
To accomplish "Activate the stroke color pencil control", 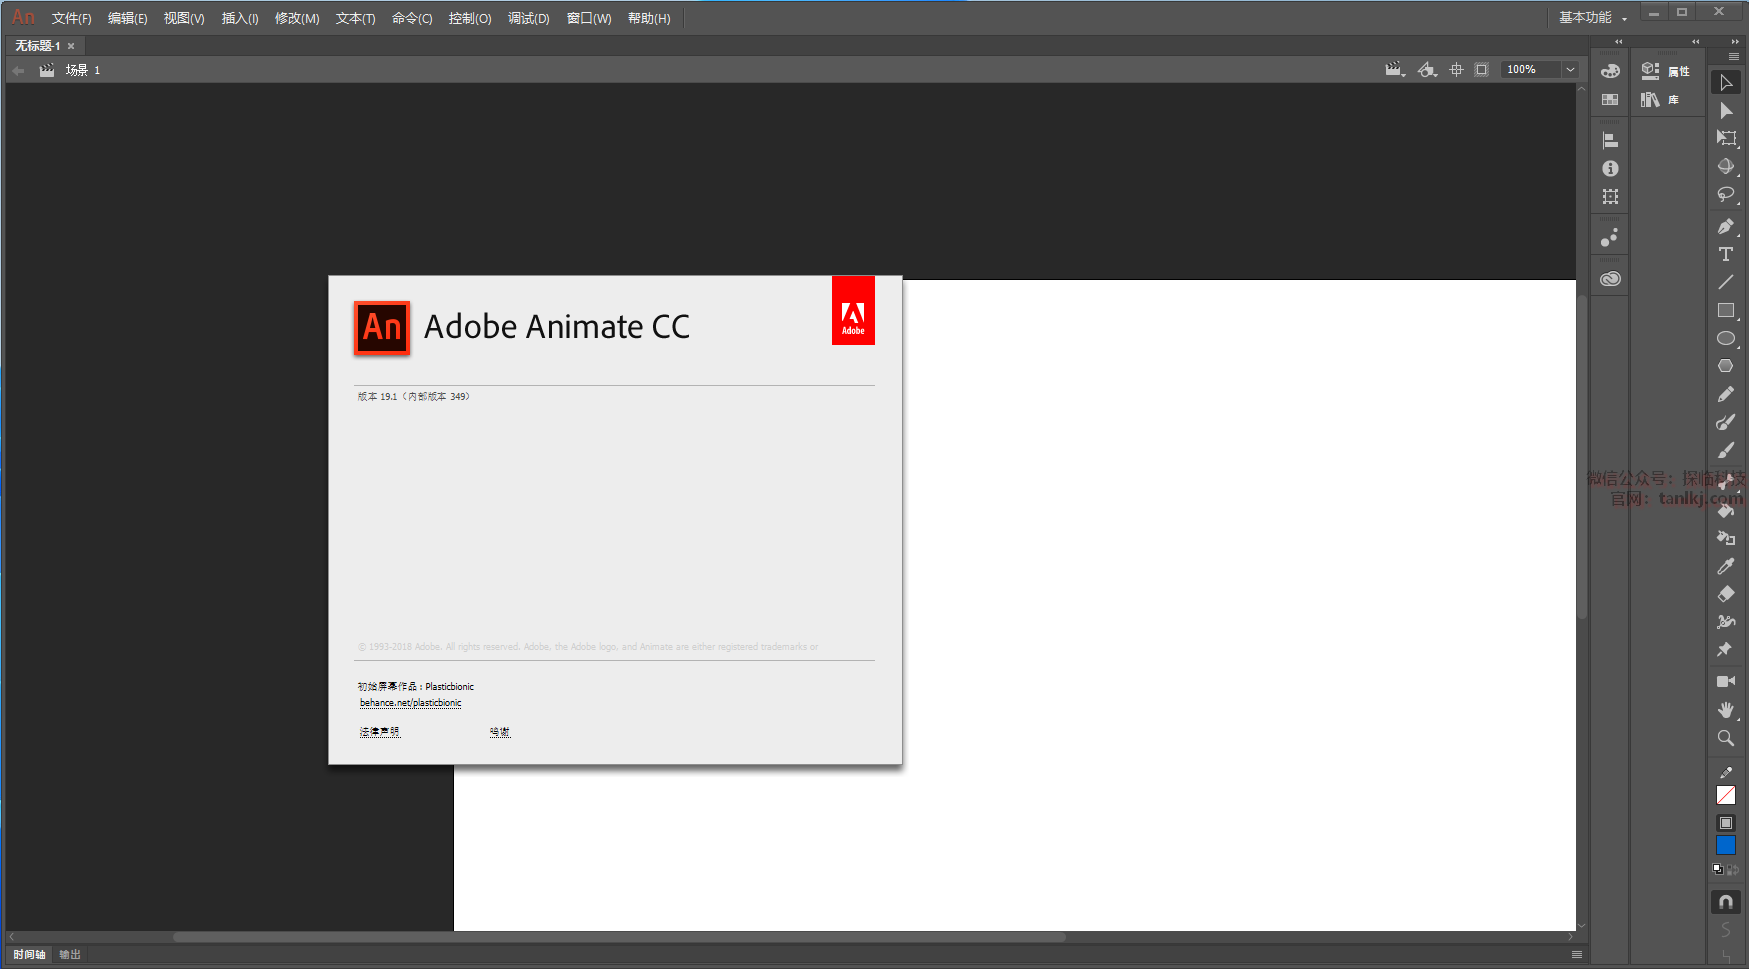I will 1726,773.
